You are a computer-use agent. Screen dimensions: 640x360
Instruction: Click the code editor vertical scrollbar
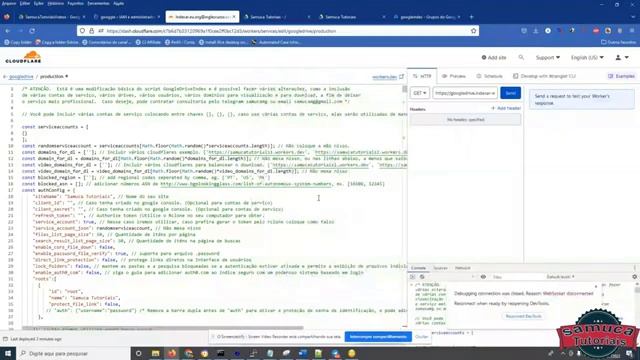[404, 89]
